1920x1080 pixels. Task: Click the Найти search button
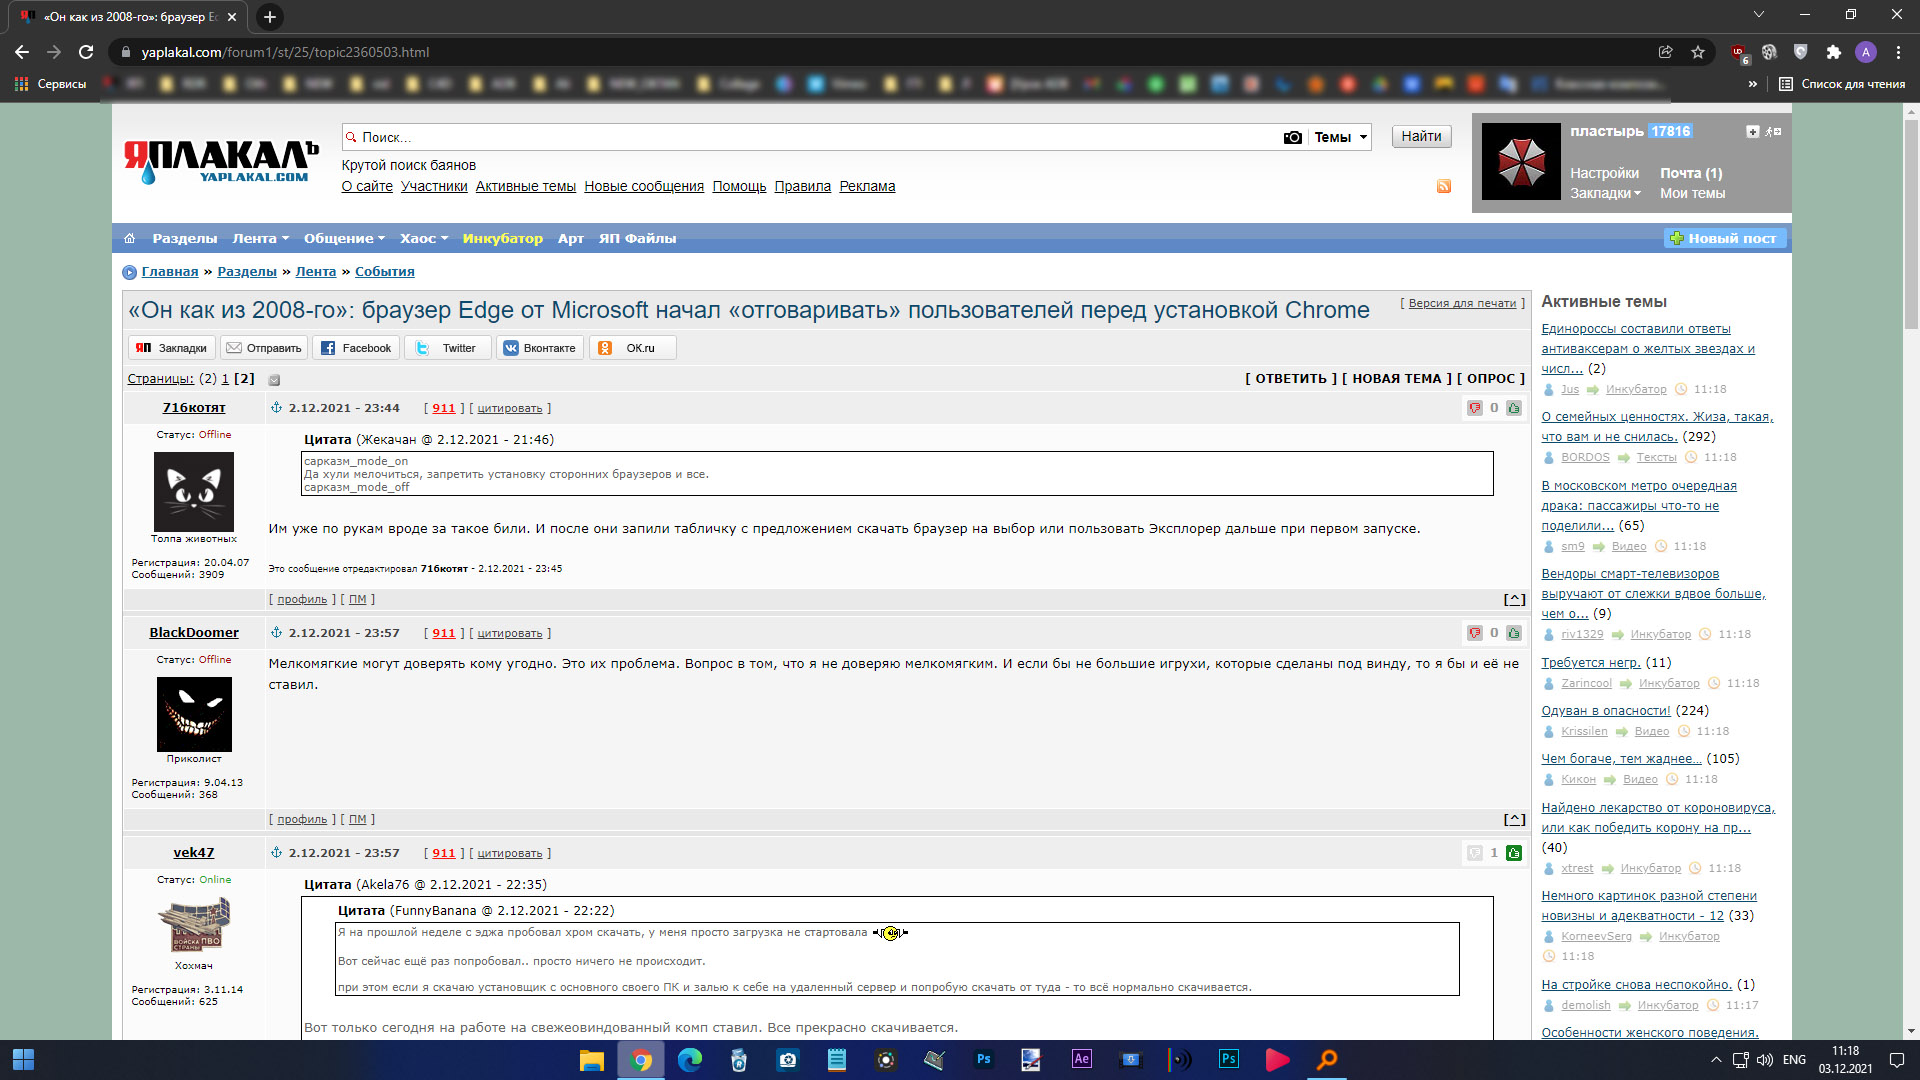1421,136
